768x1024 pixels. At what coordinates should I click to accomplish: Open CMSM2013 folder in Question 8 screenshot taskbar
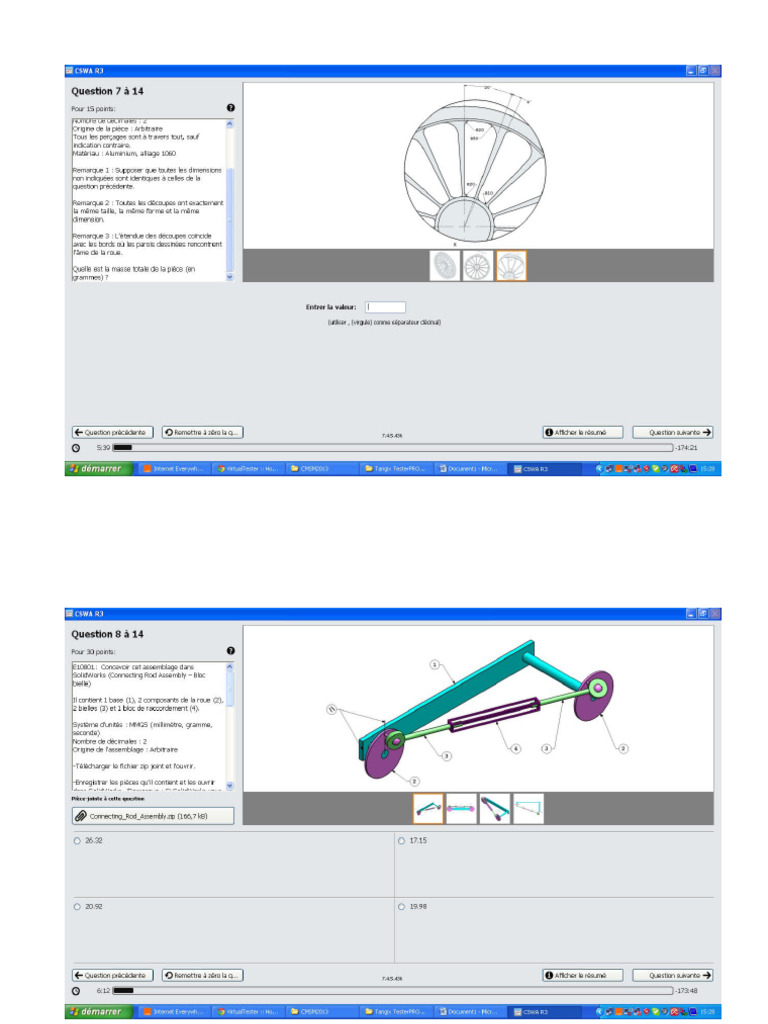point(322,1012)
